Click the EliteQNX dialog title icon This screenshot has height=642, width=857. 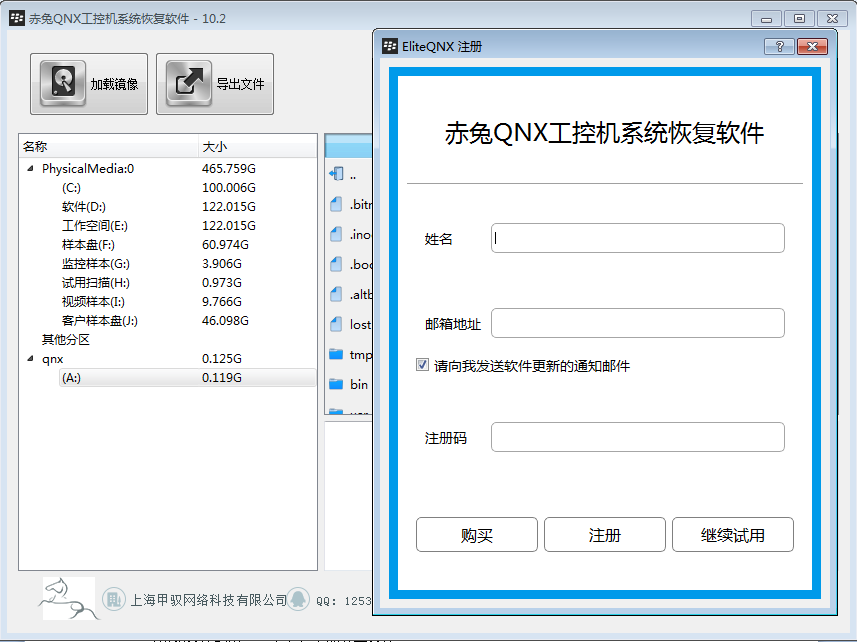coord(390,46)
